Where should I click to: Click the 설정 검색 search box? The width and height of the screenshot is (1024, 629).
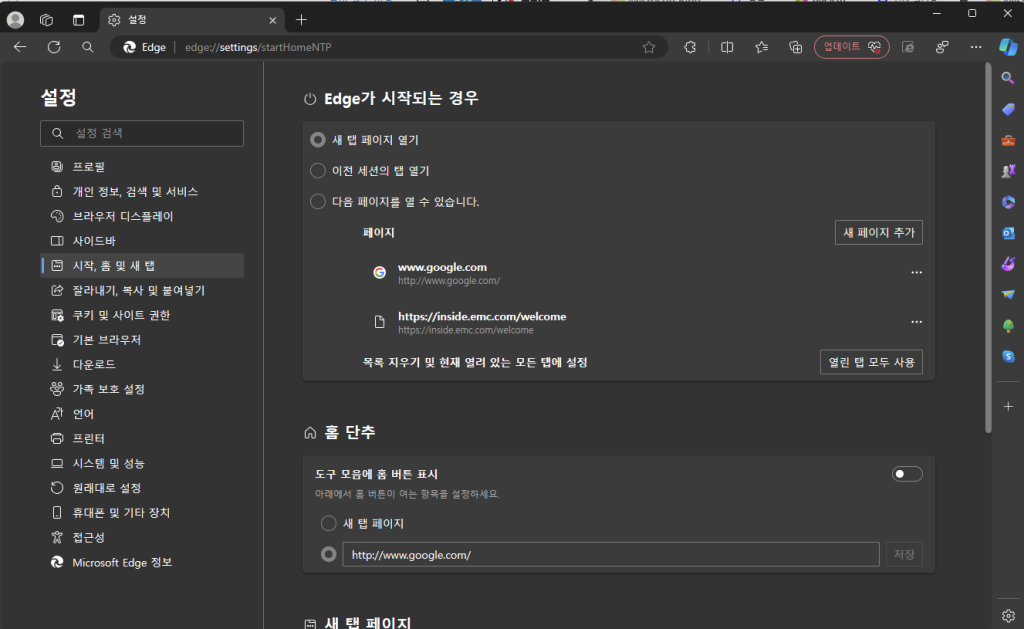pos(142,133)
